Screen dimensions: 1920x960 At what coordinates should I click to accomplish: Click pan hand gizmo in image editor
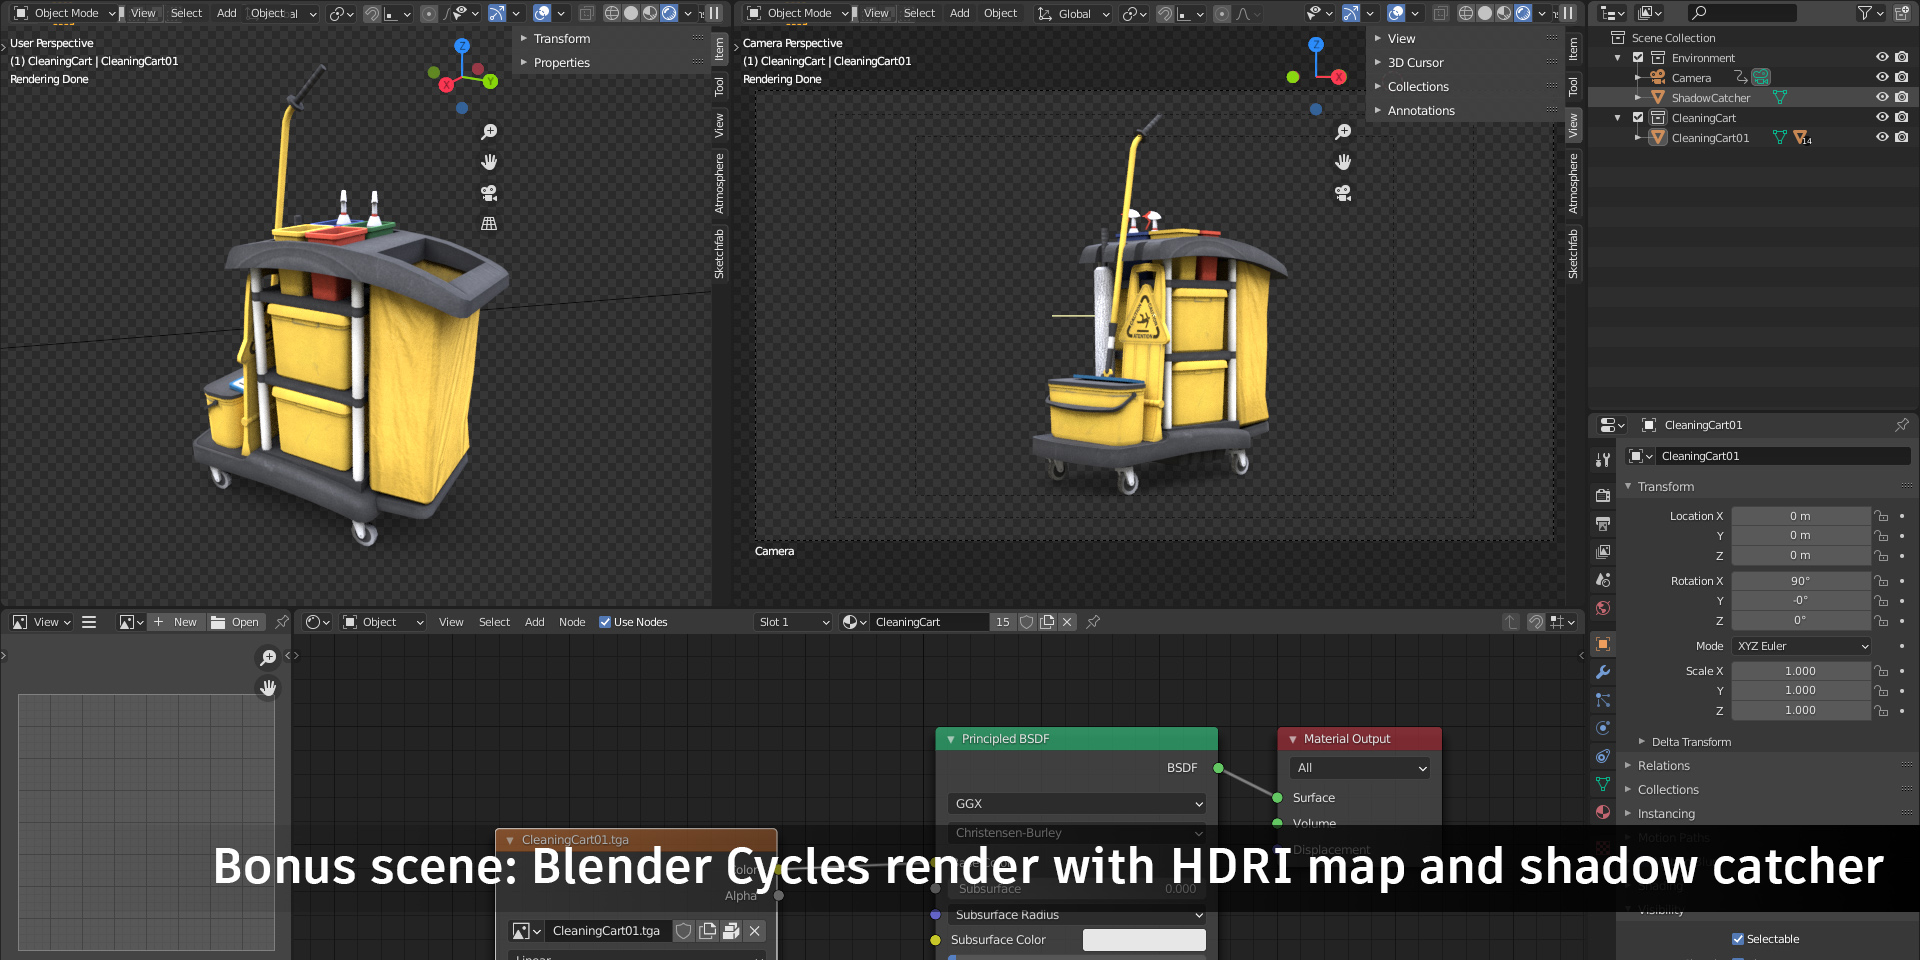(x=268, y=687)
